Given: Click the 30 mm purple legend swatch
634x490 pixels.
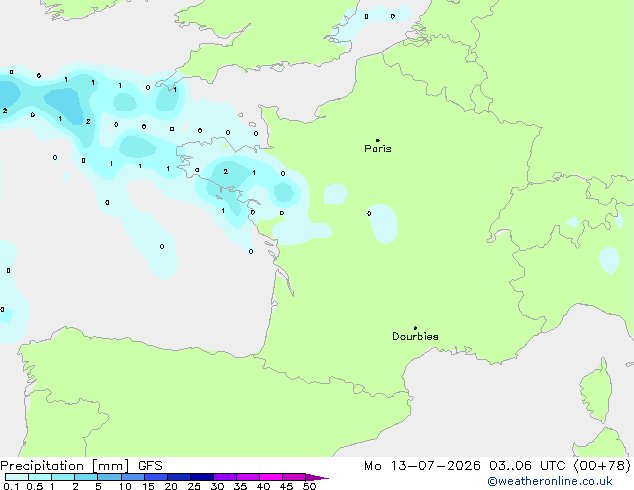Looking at the screenshot, I should click(225, 477).
